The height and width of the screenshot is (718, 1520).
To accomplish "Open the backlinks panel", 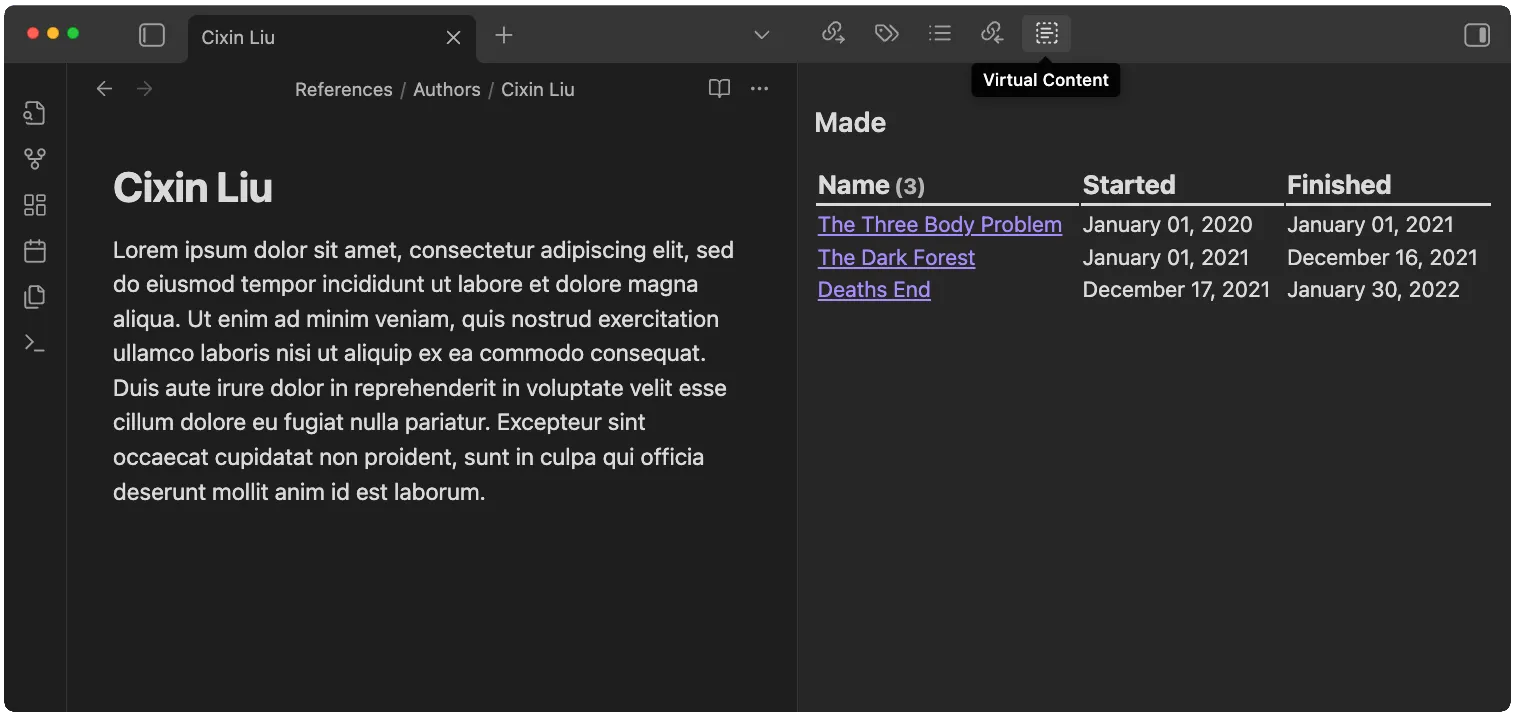I will coord(992,34).
